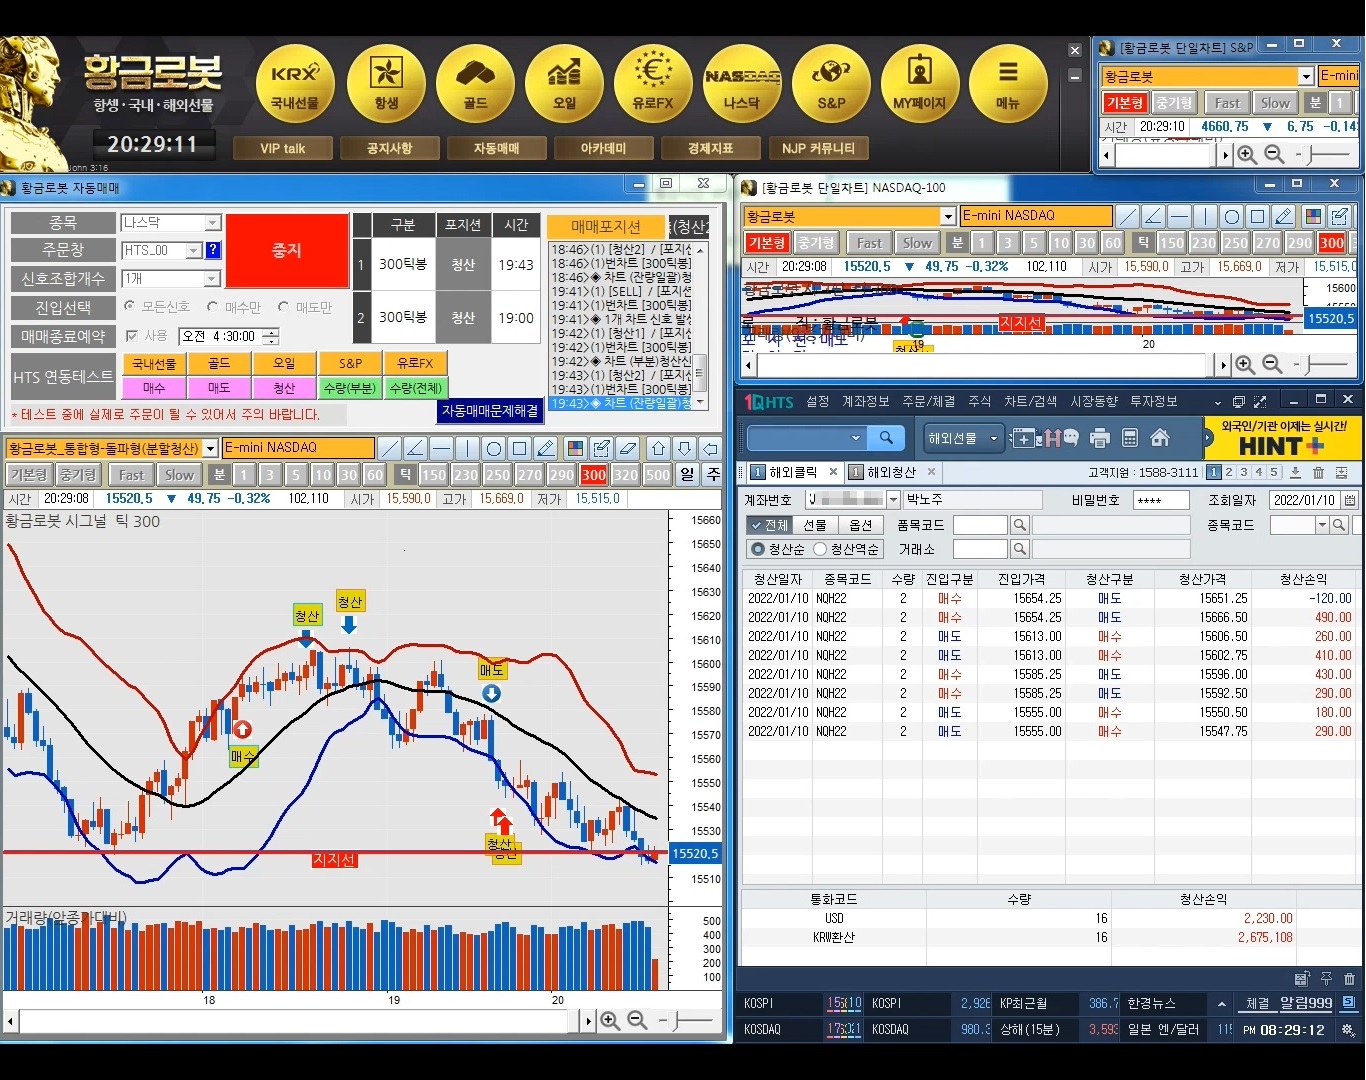Click the up arrow icon in the main chart toolbar
The image size is (1366, 1080).
click(657, 448)
